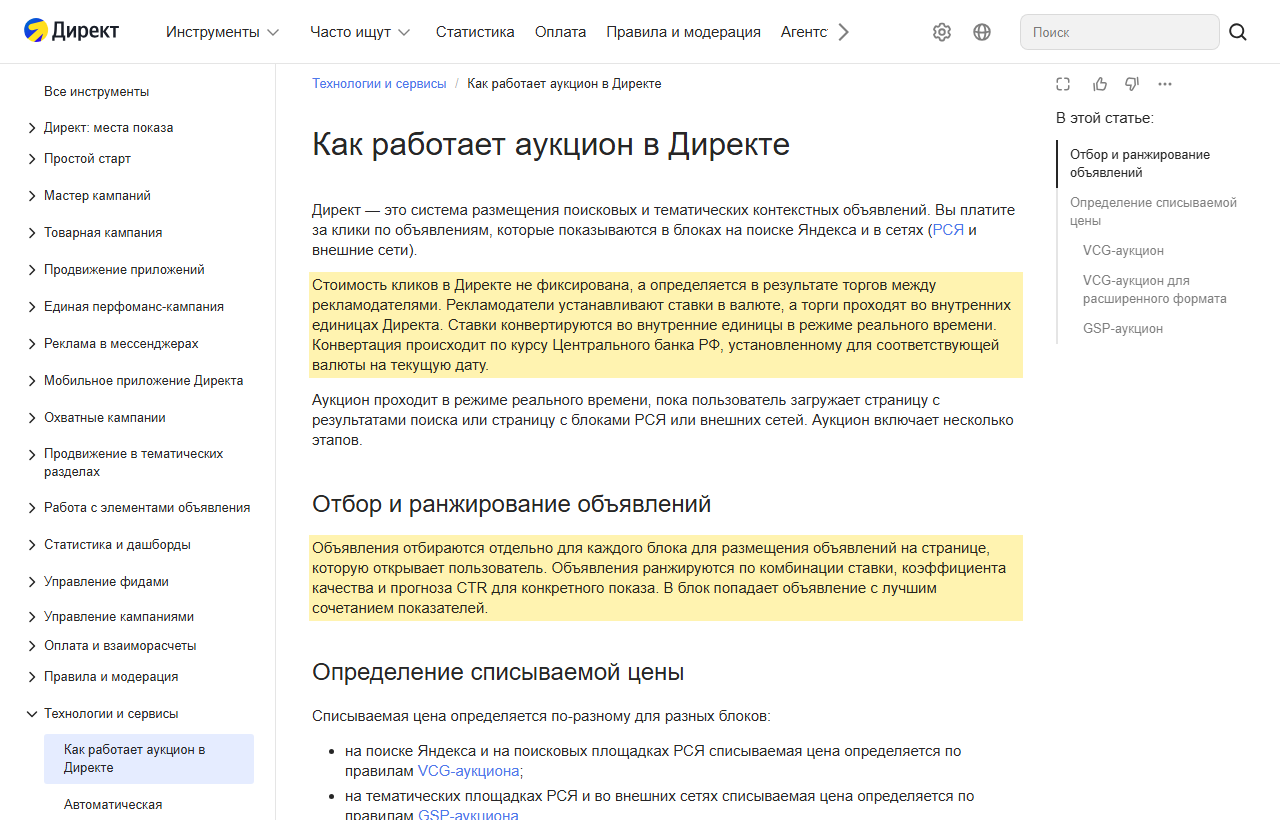Open the language globe icon
Image resolution: width=1280 pixels, height=820 pixels.
pos(982,32)
